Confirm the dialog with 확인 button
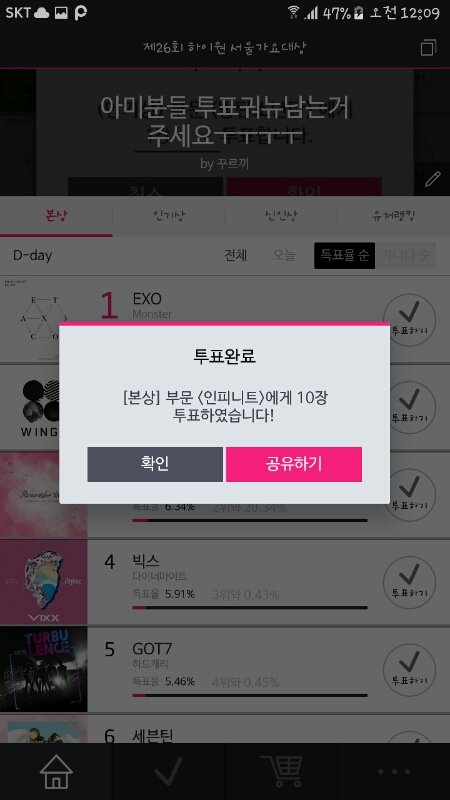450x800 pixels. click(155, 464)
